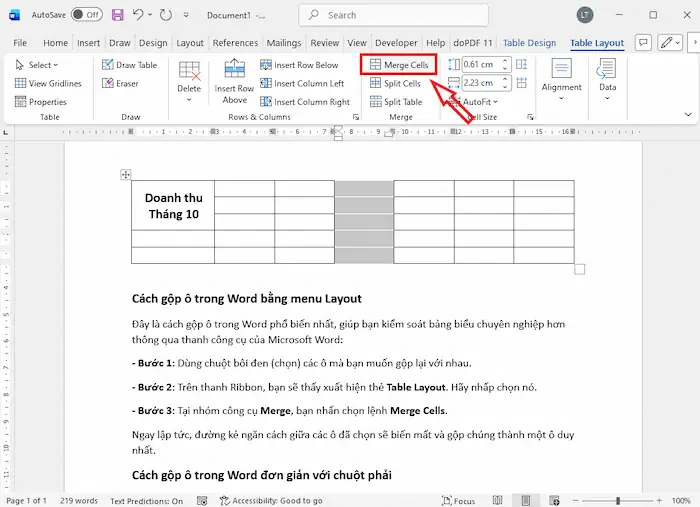700x507 pixels.
Task: Toggle the AutoSave switch
Action: tap(87, 15)
